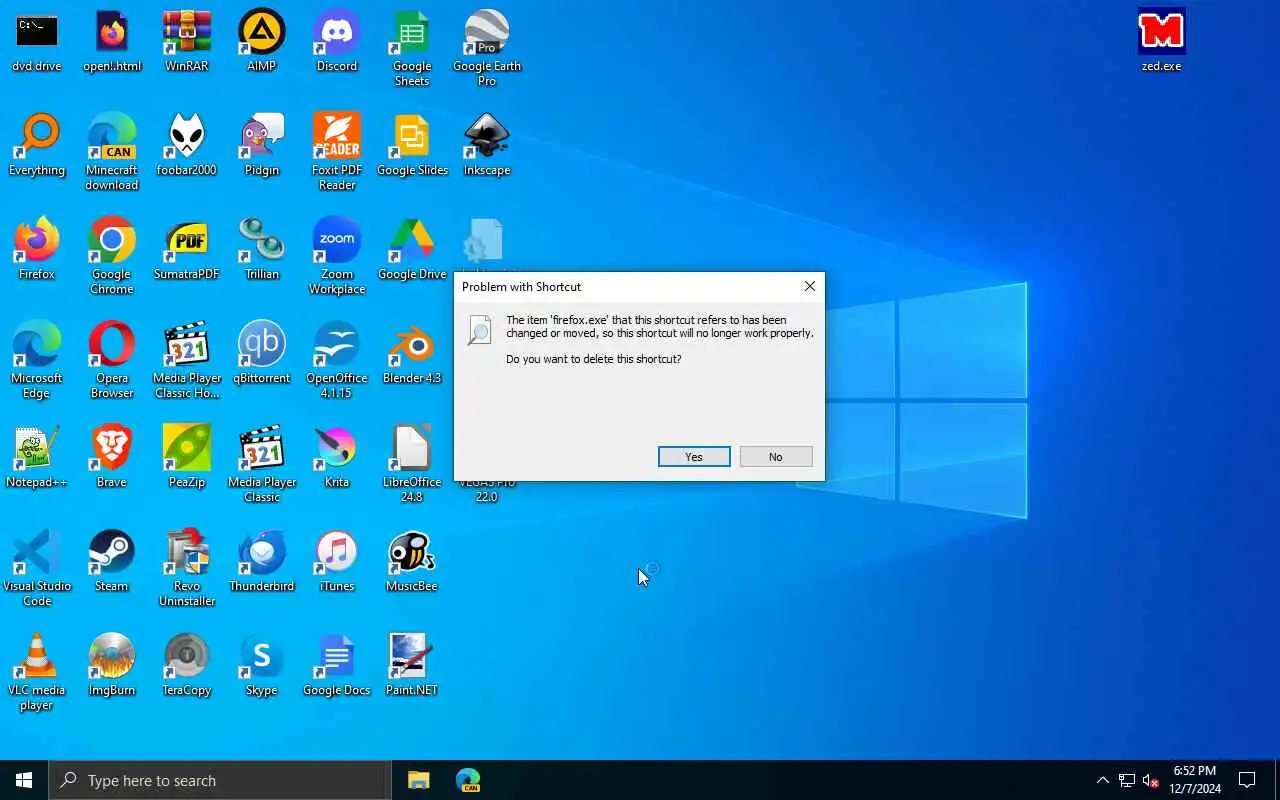1280x800 pixels.
Task: Open the notification center icon
Action: [1247, 780]
